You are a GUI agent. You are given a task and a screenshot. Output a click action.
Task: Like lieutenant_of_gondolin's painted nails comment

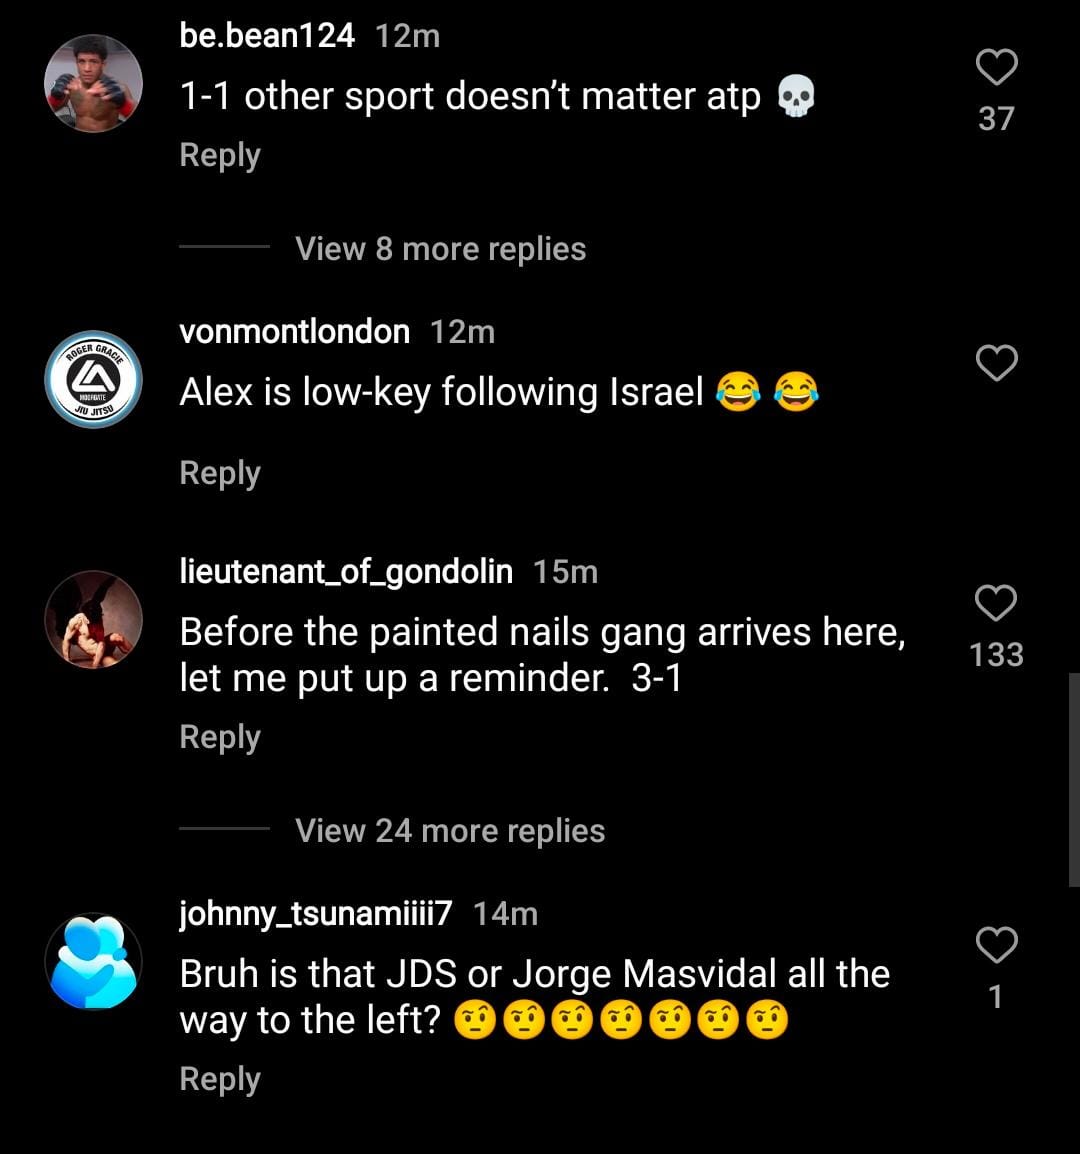coord(996,604)
